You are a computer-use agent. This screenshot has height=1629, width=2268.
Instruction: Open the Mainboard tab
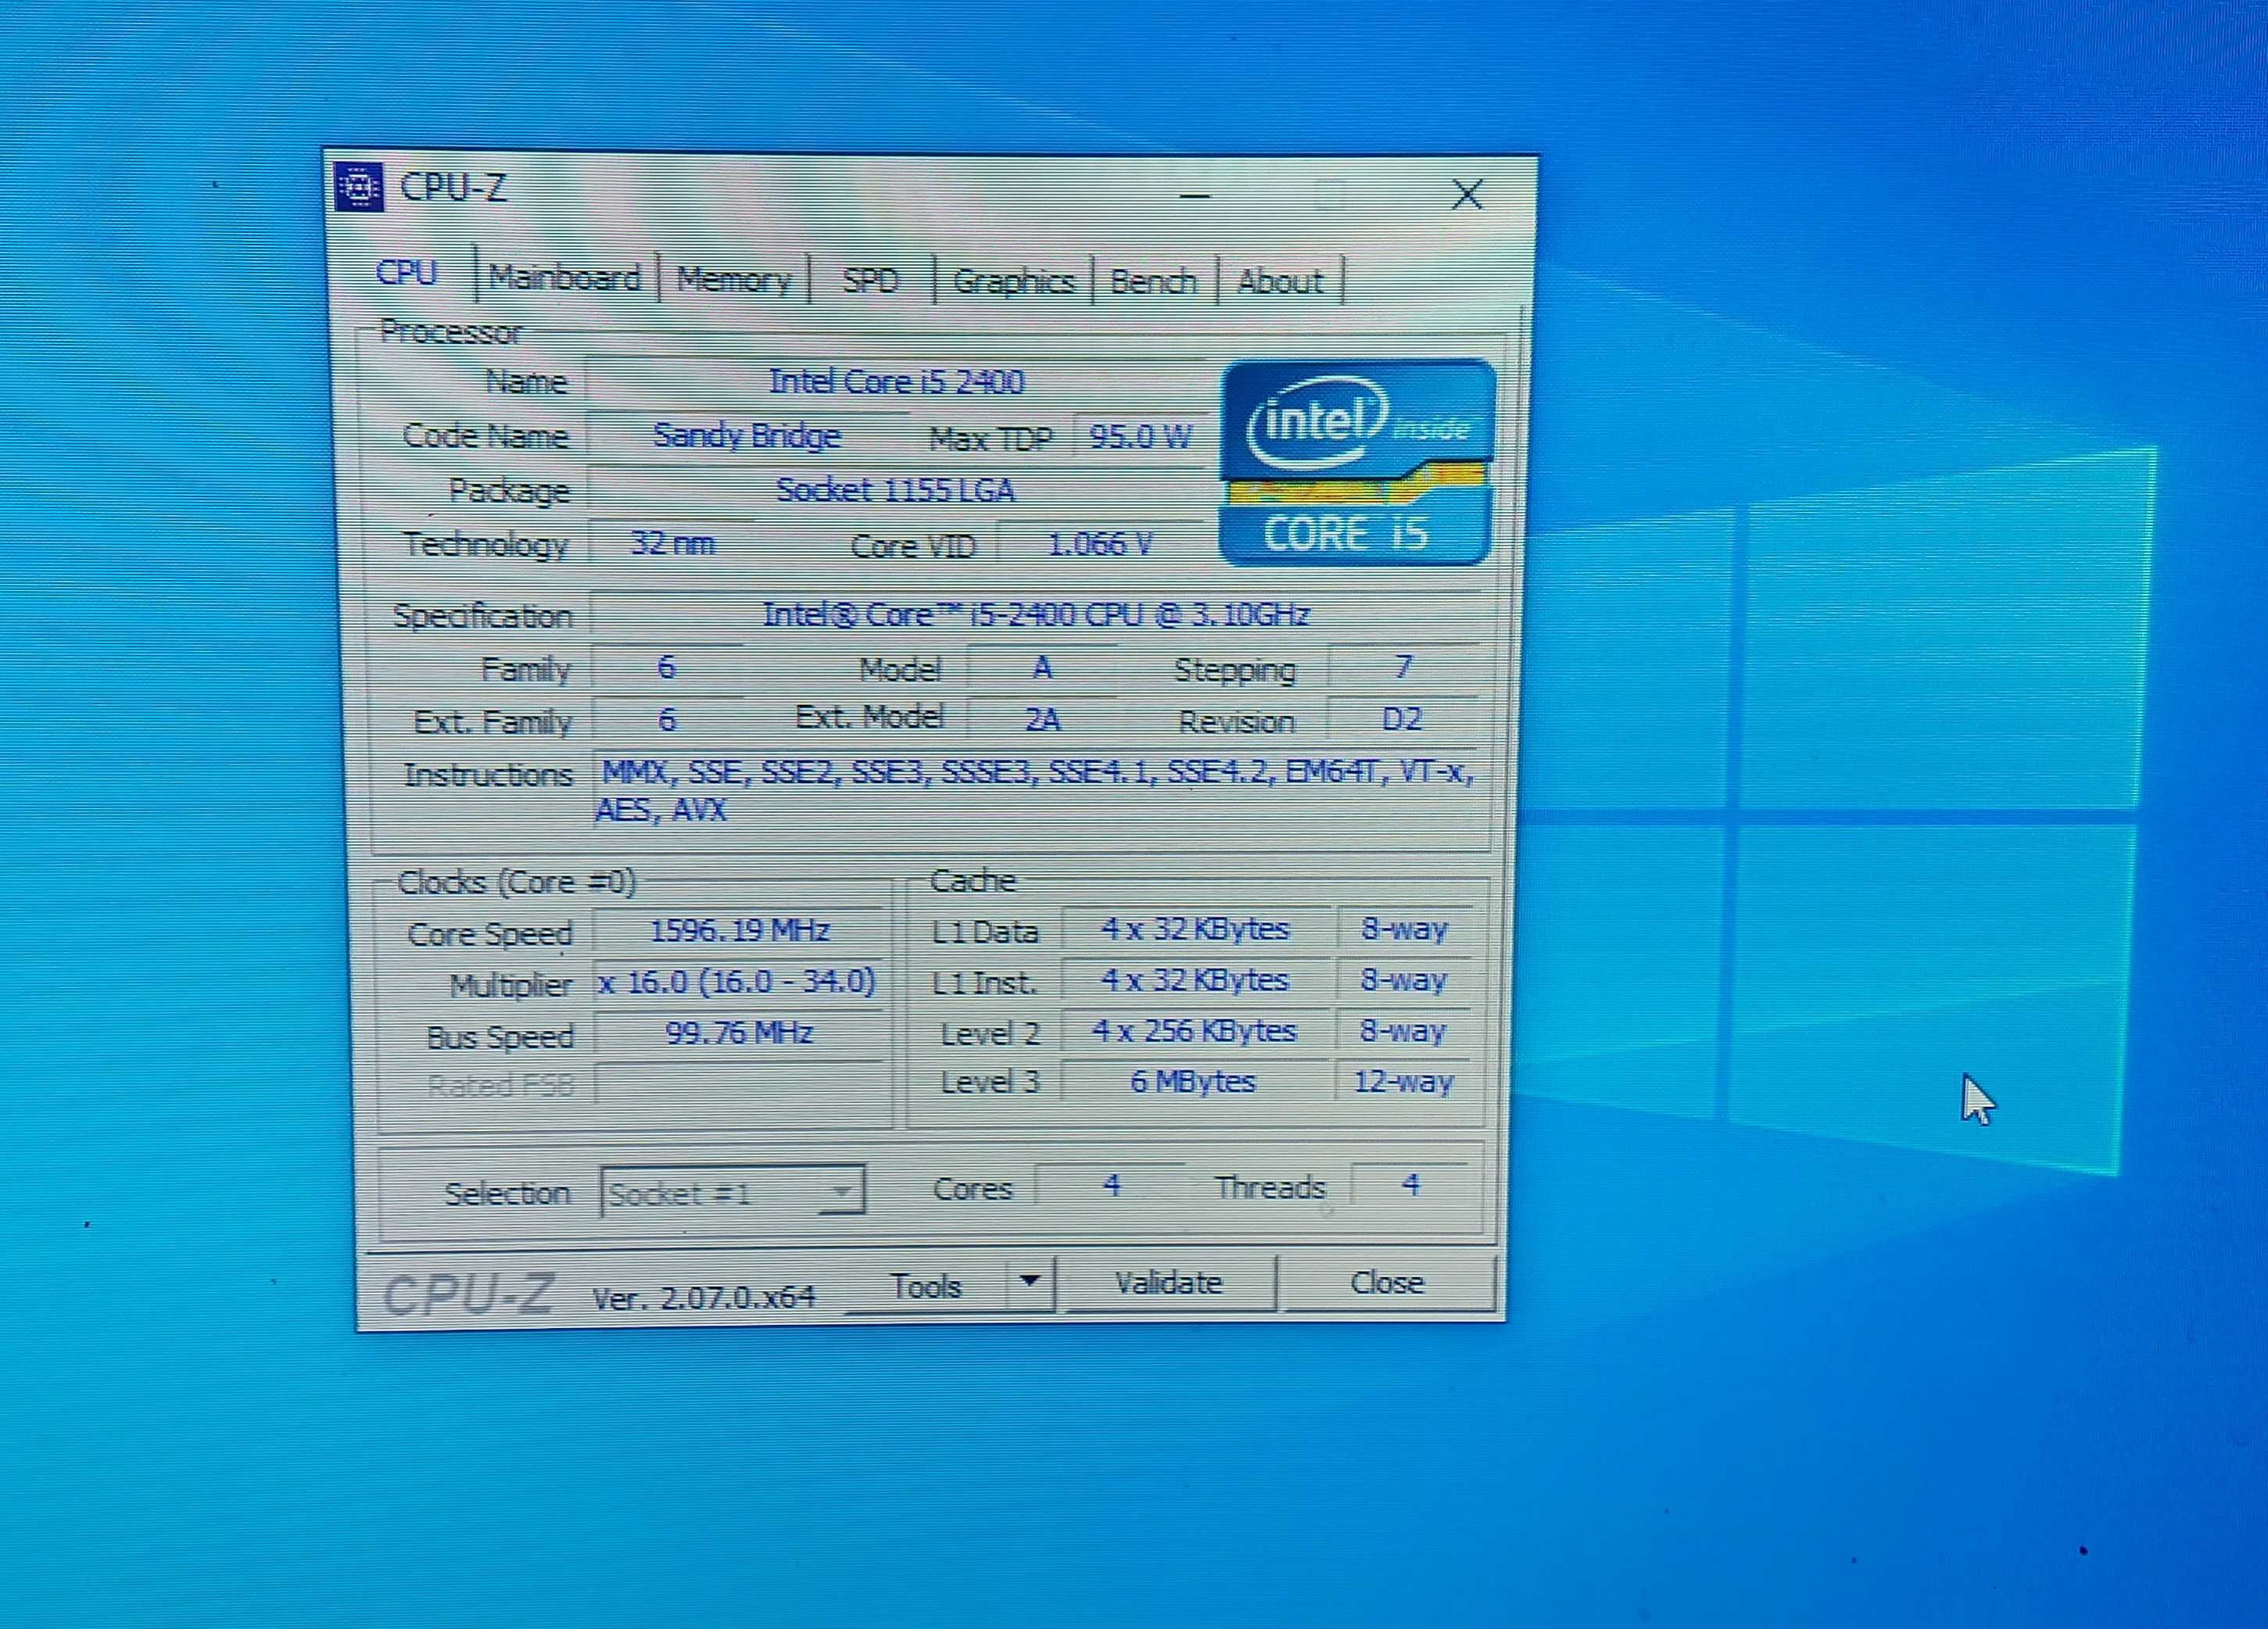(564, 277)
